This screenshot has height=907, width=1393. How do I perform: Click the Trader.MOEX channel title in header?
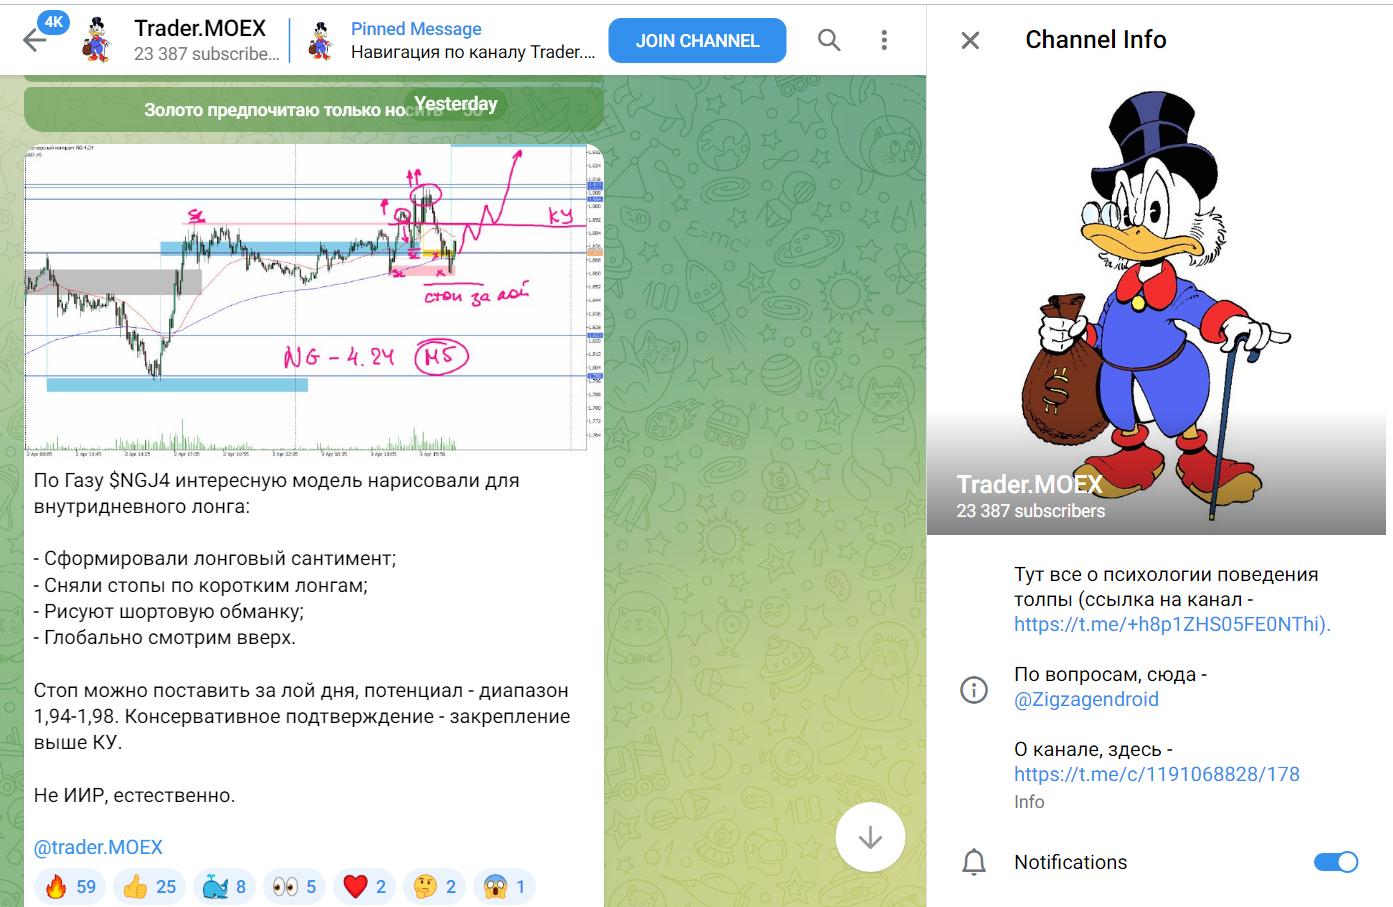click(200, 28)
